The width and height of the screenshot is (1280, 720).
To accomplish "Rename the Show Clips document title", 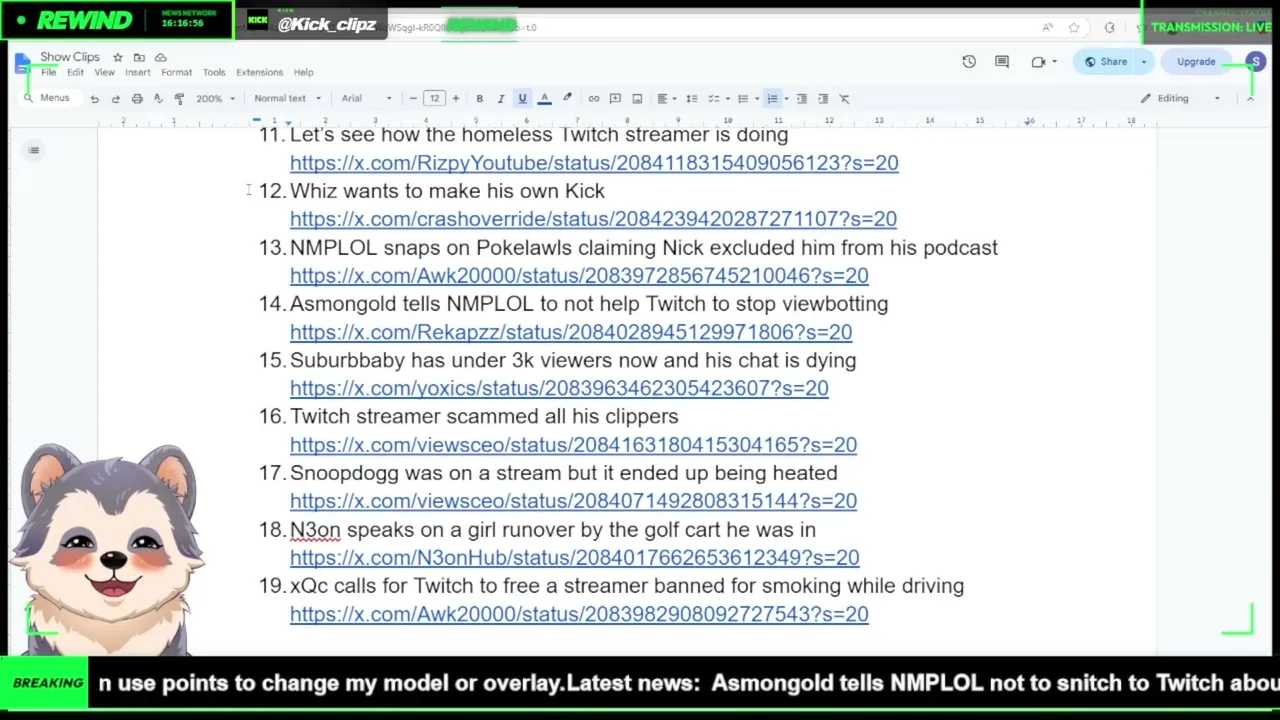I will (70, 57).
